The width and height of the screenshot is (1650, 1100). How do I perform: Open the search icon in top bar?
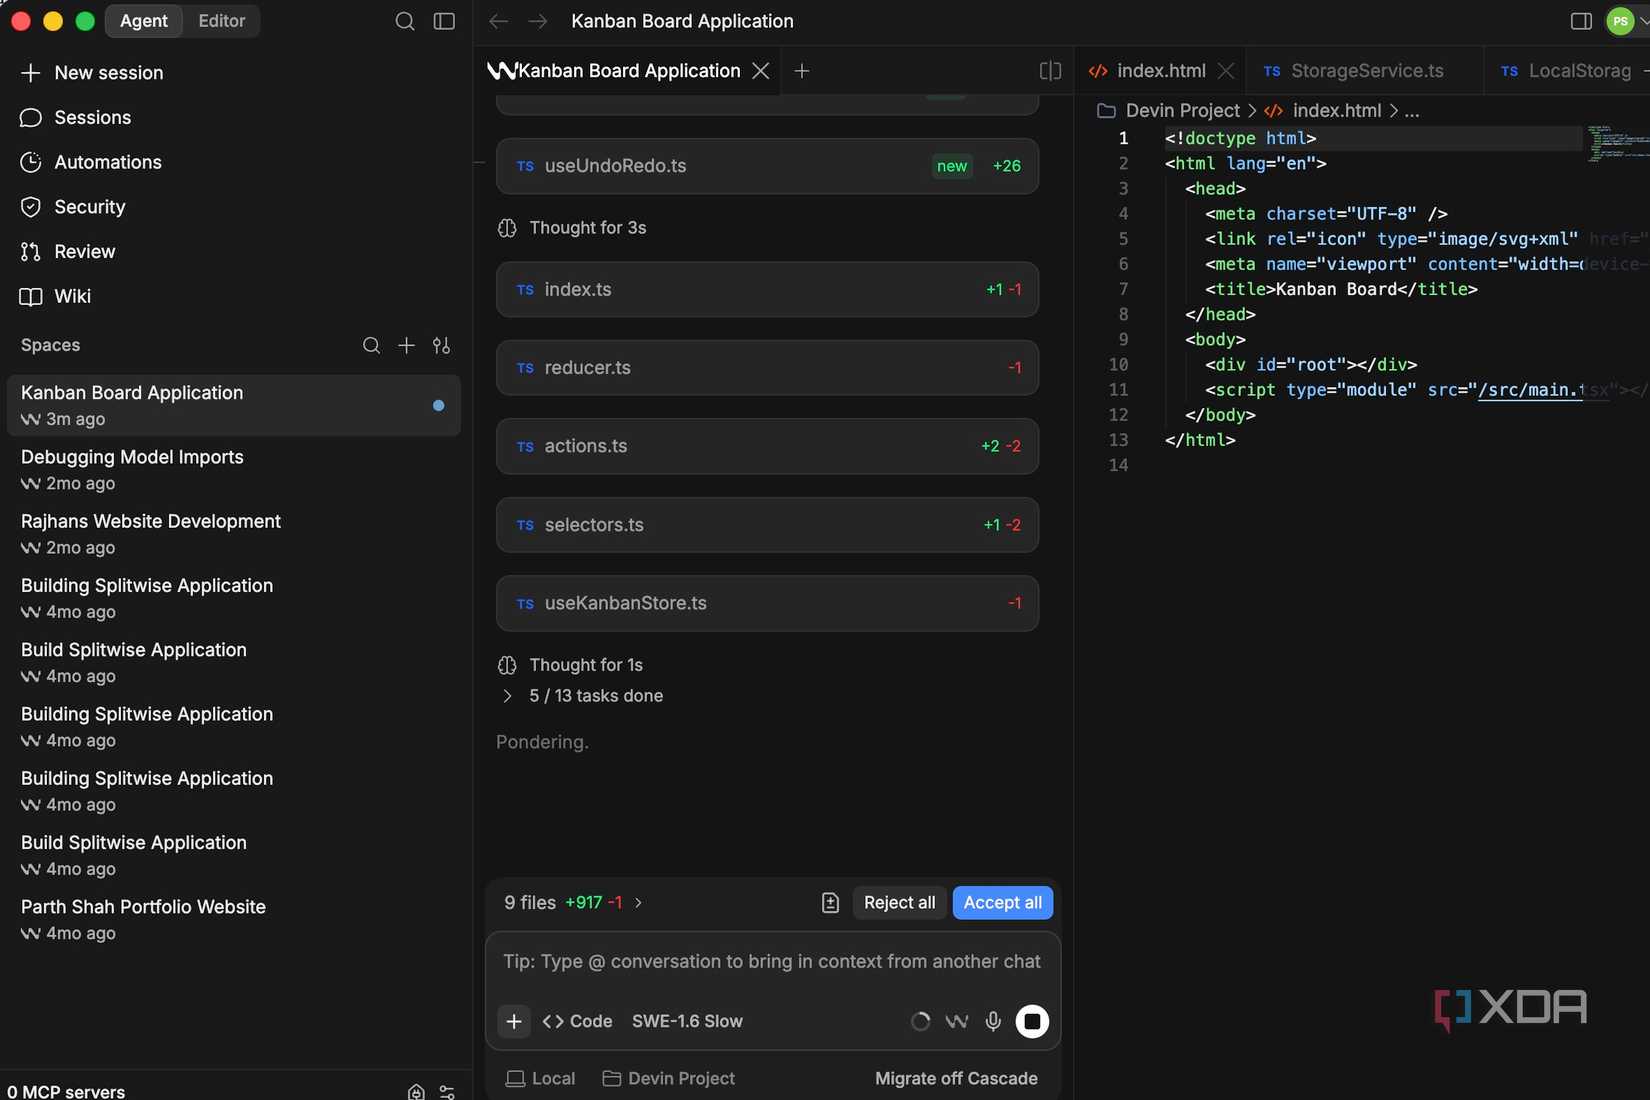pos(405,21)
